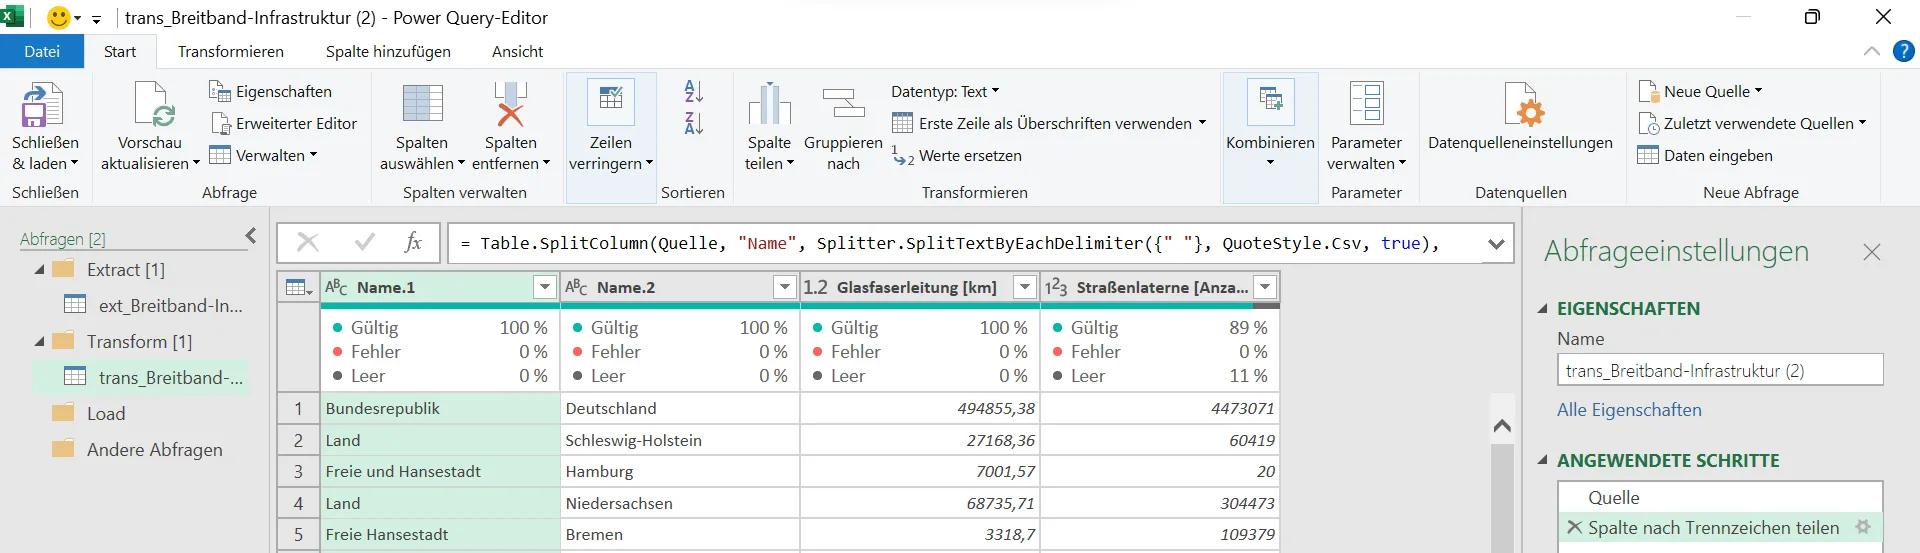1920x553 pixels.
Task: Open the Quick Access Toolbar customize arrow
Action: [x=96, y=18]
